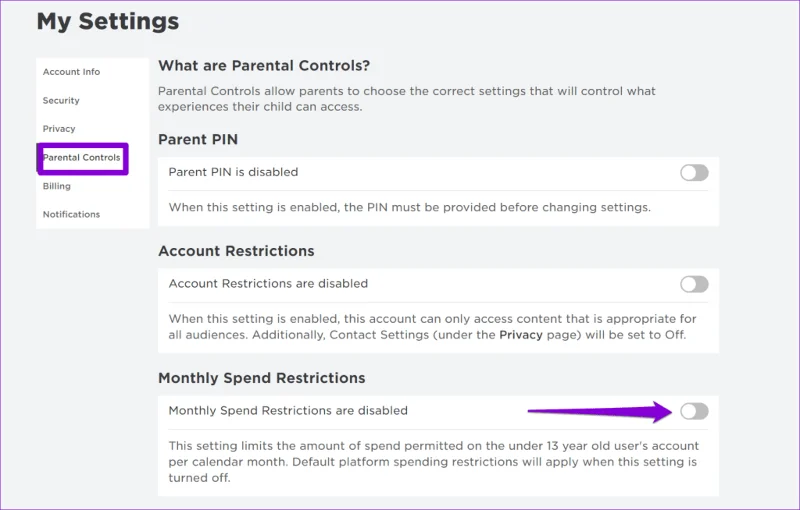Open the Account Info settings tab
Image resolution: width=800 pixels, height=510 pixels.
71,72
